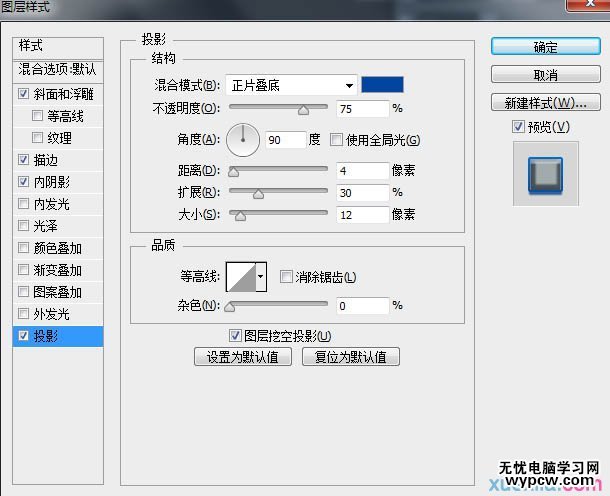Click the 大小 value field showing 12
The width and height of the screenshot is (610, 496).
pos(363,215)
